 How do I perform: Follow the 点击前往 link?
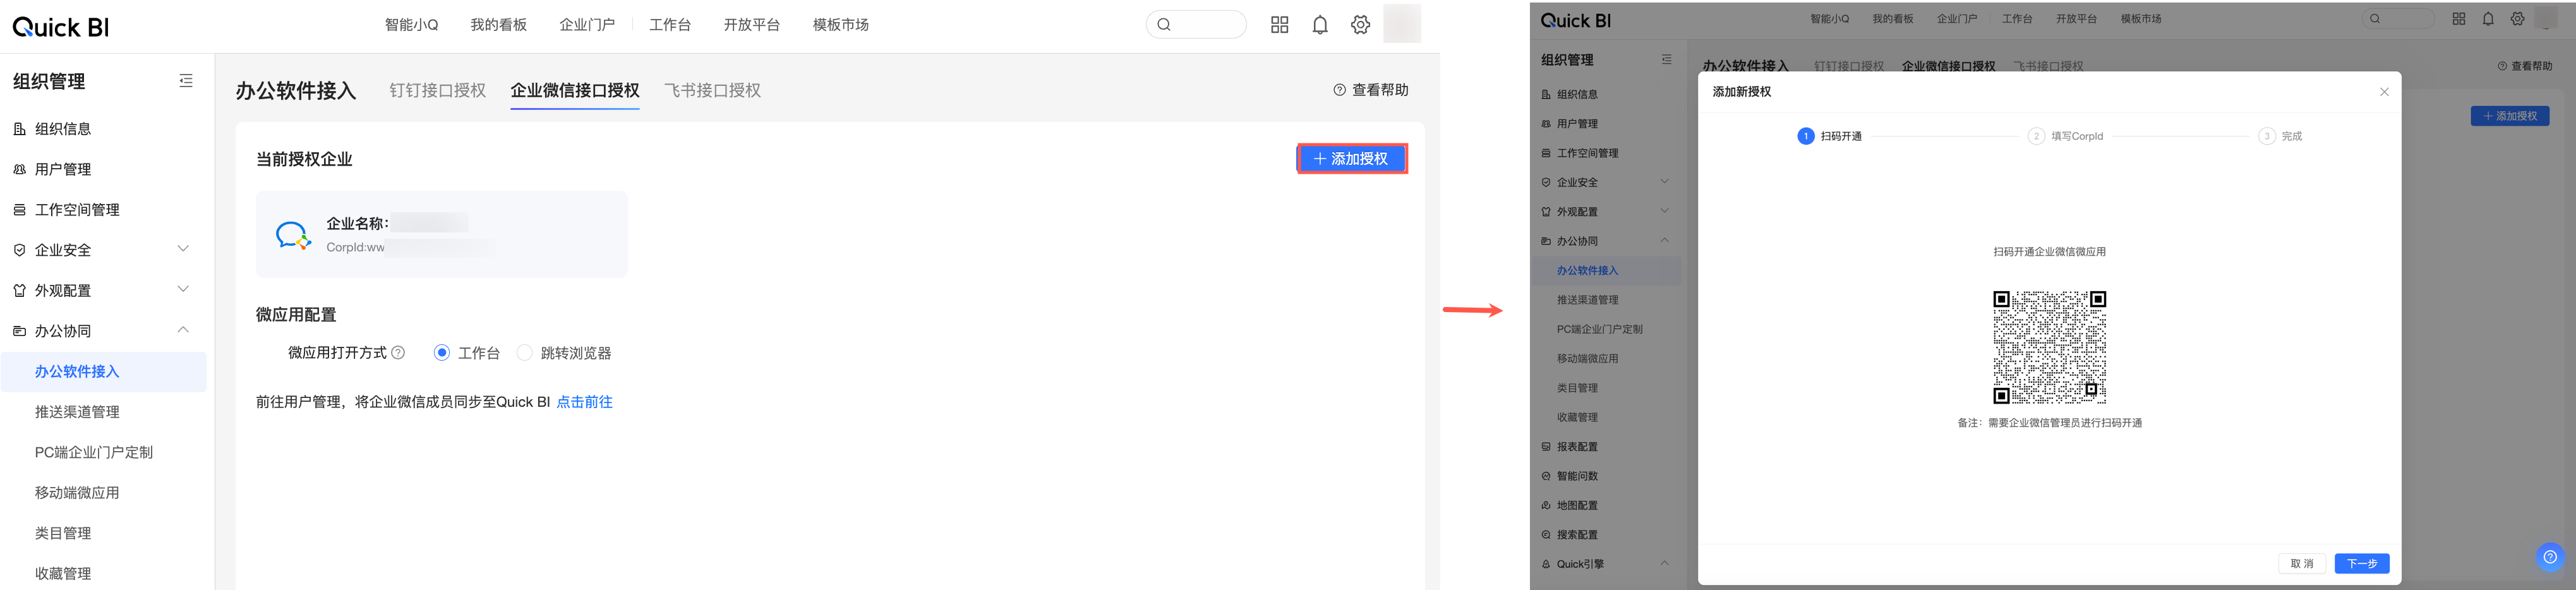pos(585,402)
